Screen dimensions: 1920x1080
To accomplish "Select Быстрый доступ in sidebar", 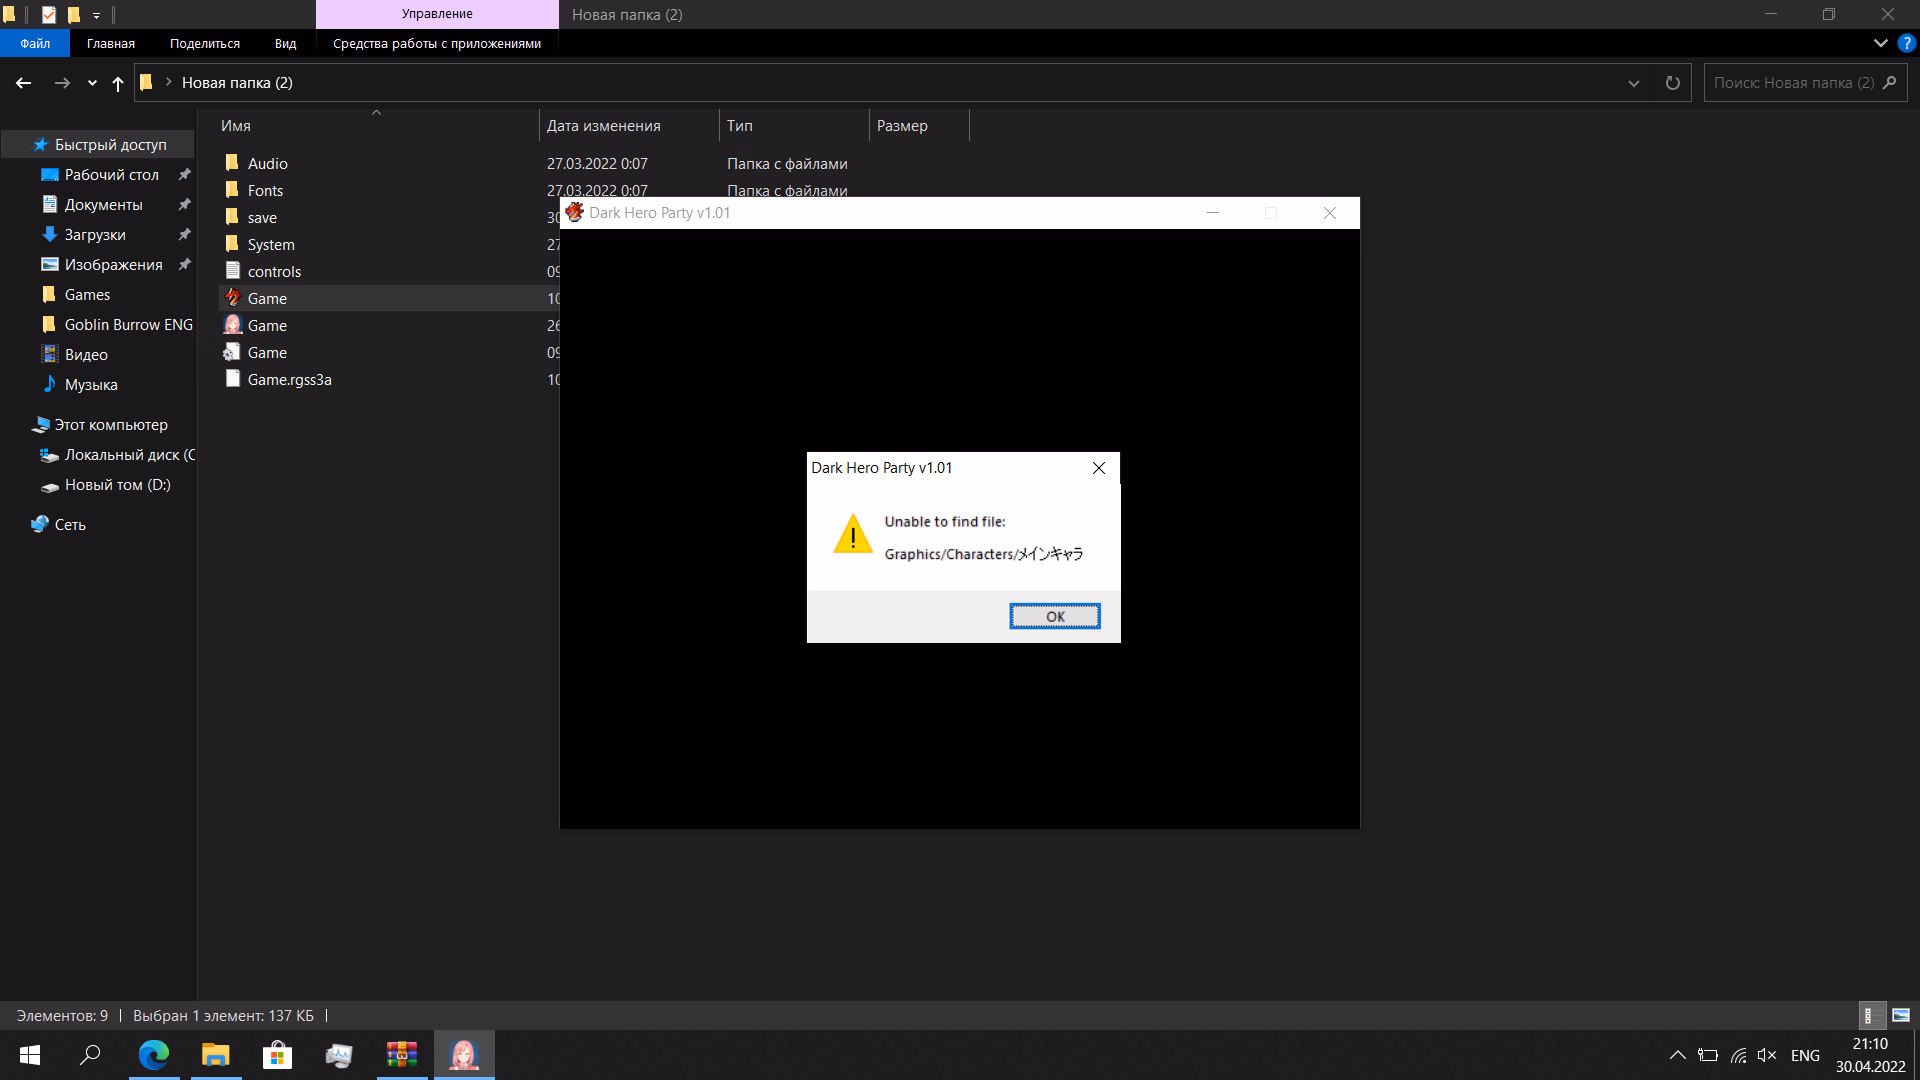I will pyautogui.click(x=110, y=145).
